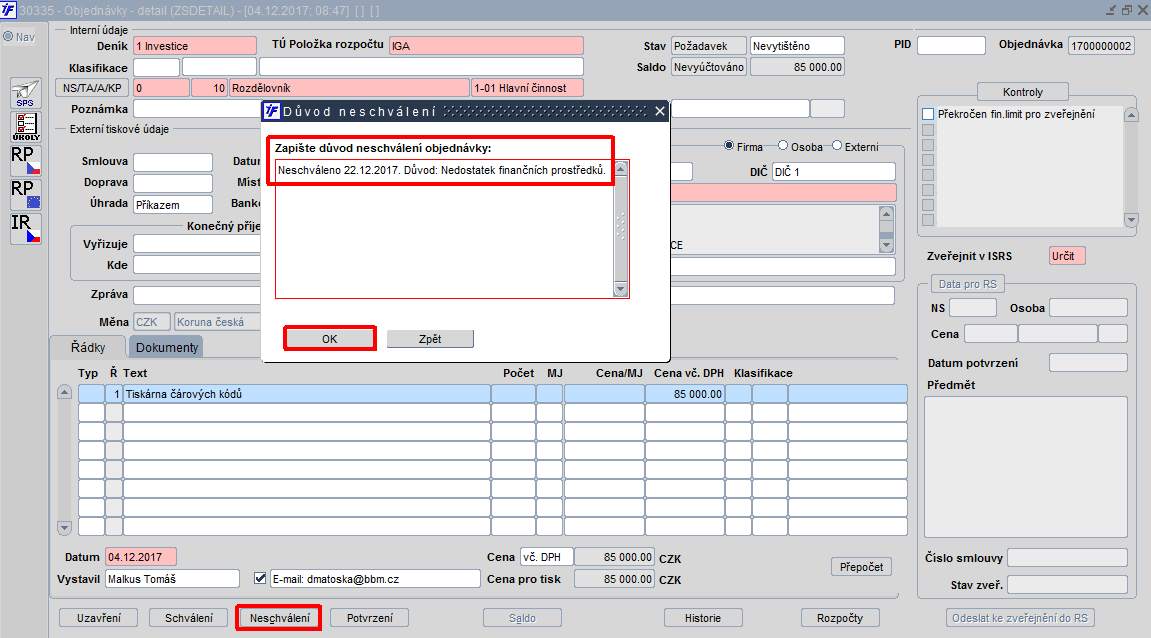The height and width of the screenshot is (638, 1151).
Task: Click the Smlouva input field
Action: point(173,162)
